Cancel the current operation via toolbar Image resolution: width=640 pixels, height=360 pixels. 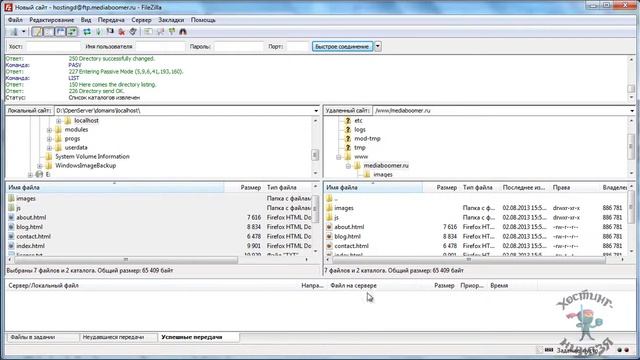point(110,31)
